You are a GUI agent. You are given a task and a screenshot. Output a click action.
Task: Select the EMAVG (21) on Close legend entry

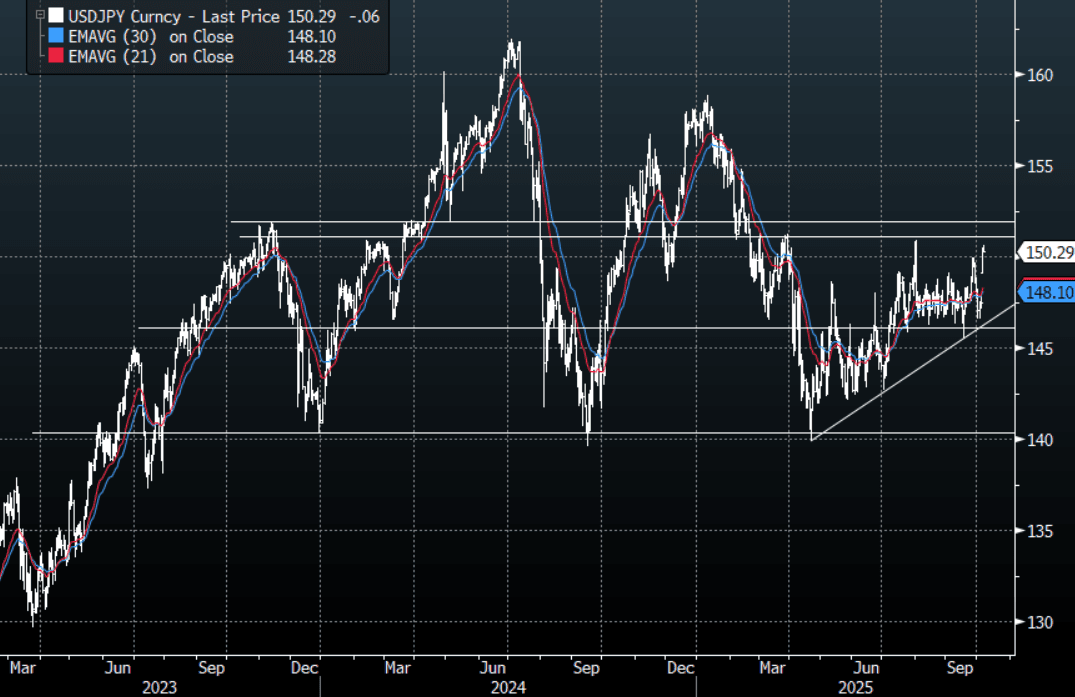(x=150, y=57)
